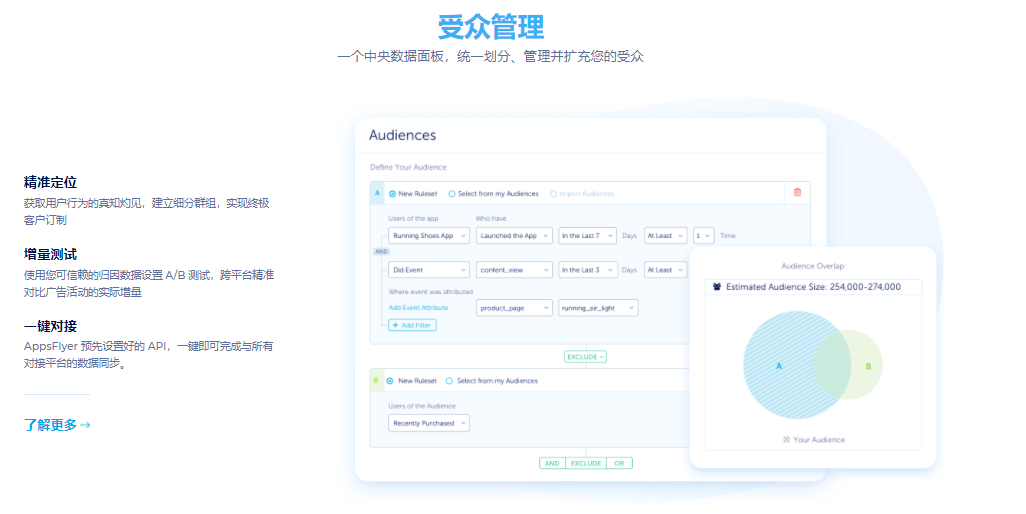Viewport: 1026px width, 514px height.
Task: Click the audience size people icon
Action: (x=716, y=287)
